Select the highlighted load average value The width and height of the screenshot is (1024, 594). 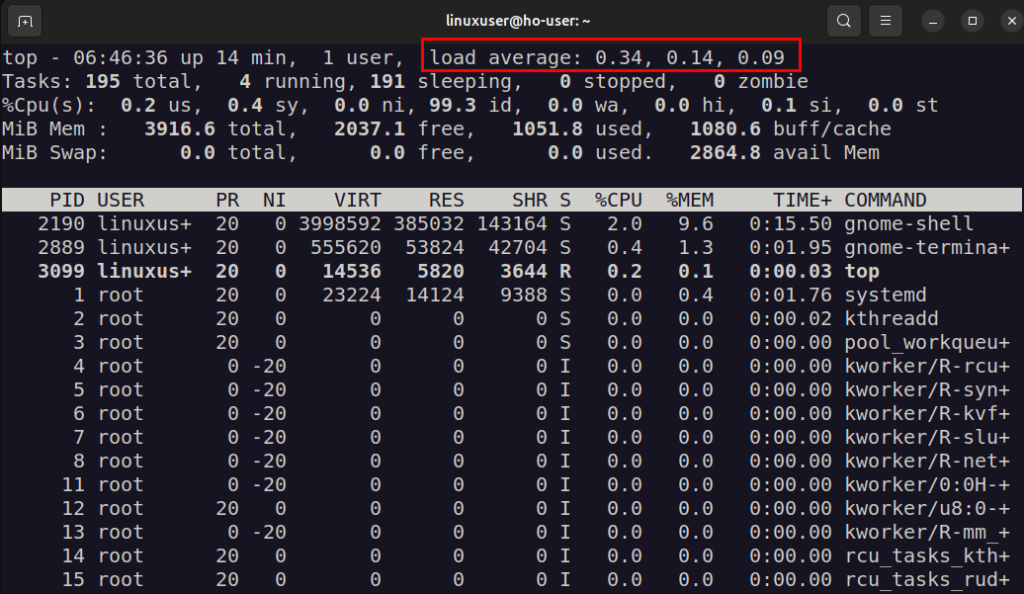[612, 57]
